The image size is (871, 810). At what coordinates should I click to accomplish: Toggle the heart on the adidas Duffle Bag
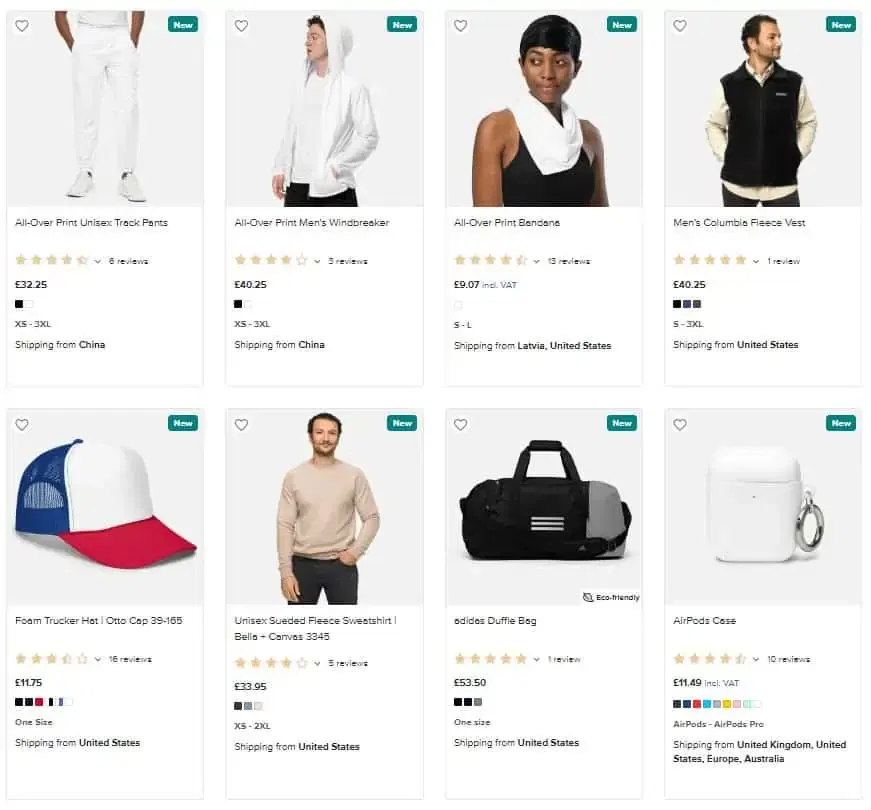(x=460, y=424)
